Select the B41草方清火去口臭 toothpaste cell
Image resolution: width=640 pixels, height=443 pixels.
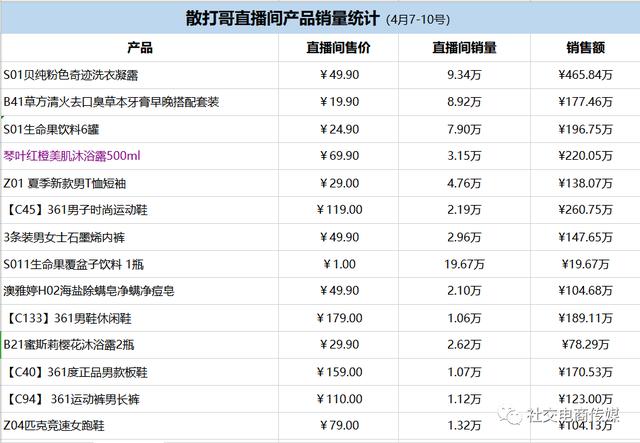[x=140, y=102]
